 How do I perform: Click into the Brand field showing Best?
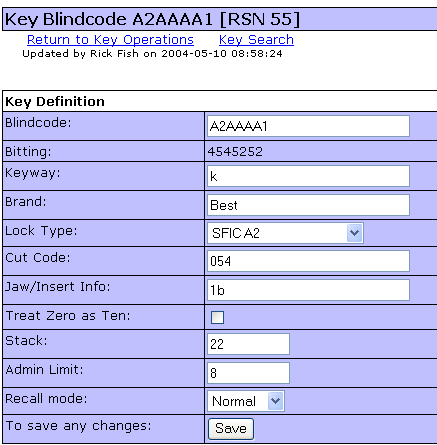pos(308,205)
